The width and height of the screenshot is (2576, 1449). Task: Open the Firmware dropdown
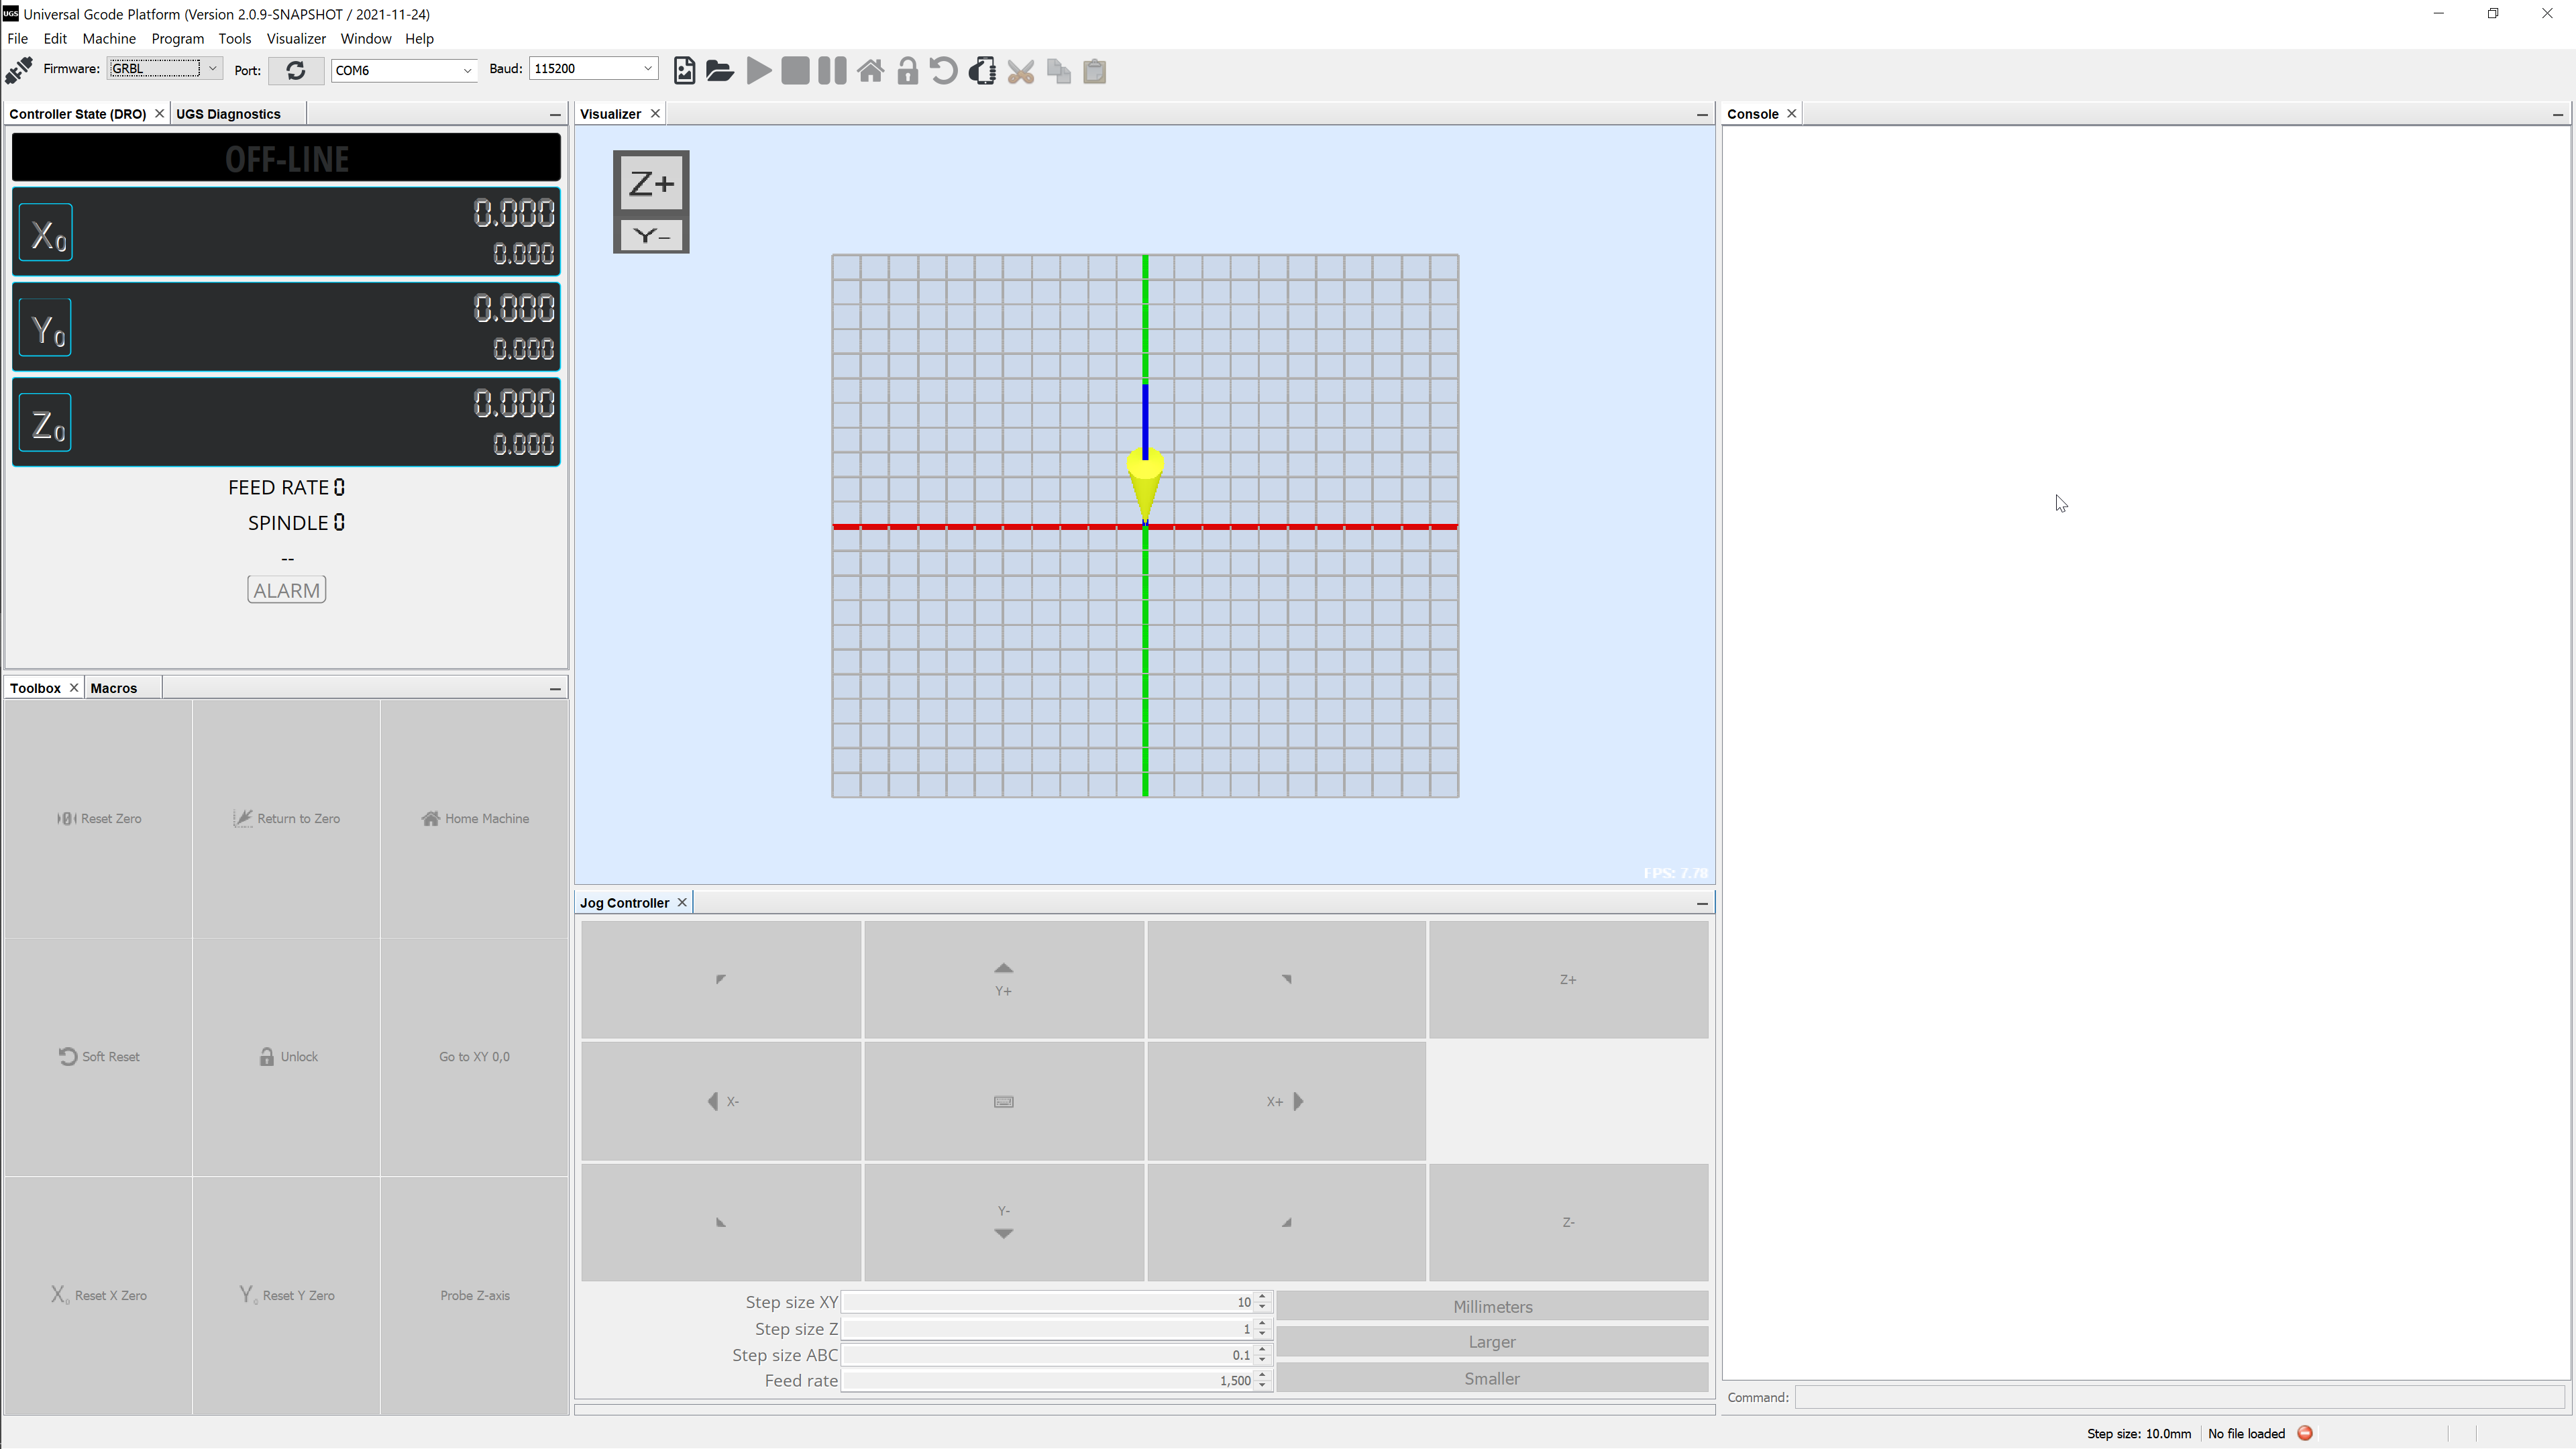212,68
